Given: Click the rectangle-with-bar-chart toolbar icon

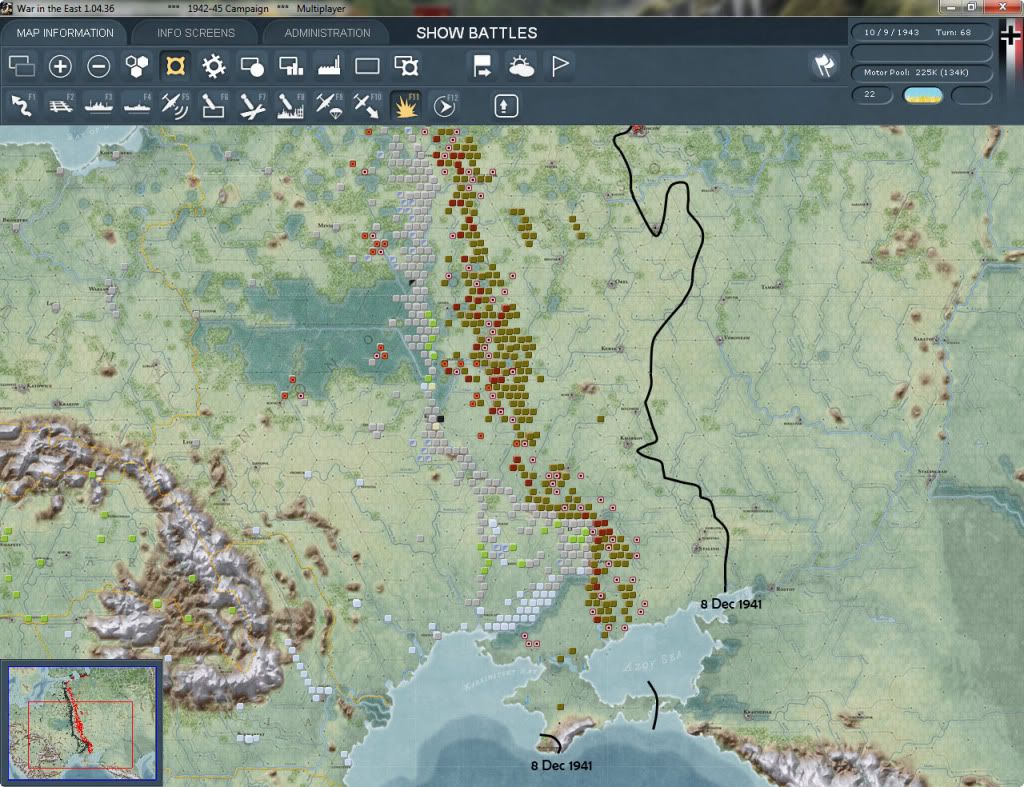Looking at the screenshot, I should click(x=291, y=66).
